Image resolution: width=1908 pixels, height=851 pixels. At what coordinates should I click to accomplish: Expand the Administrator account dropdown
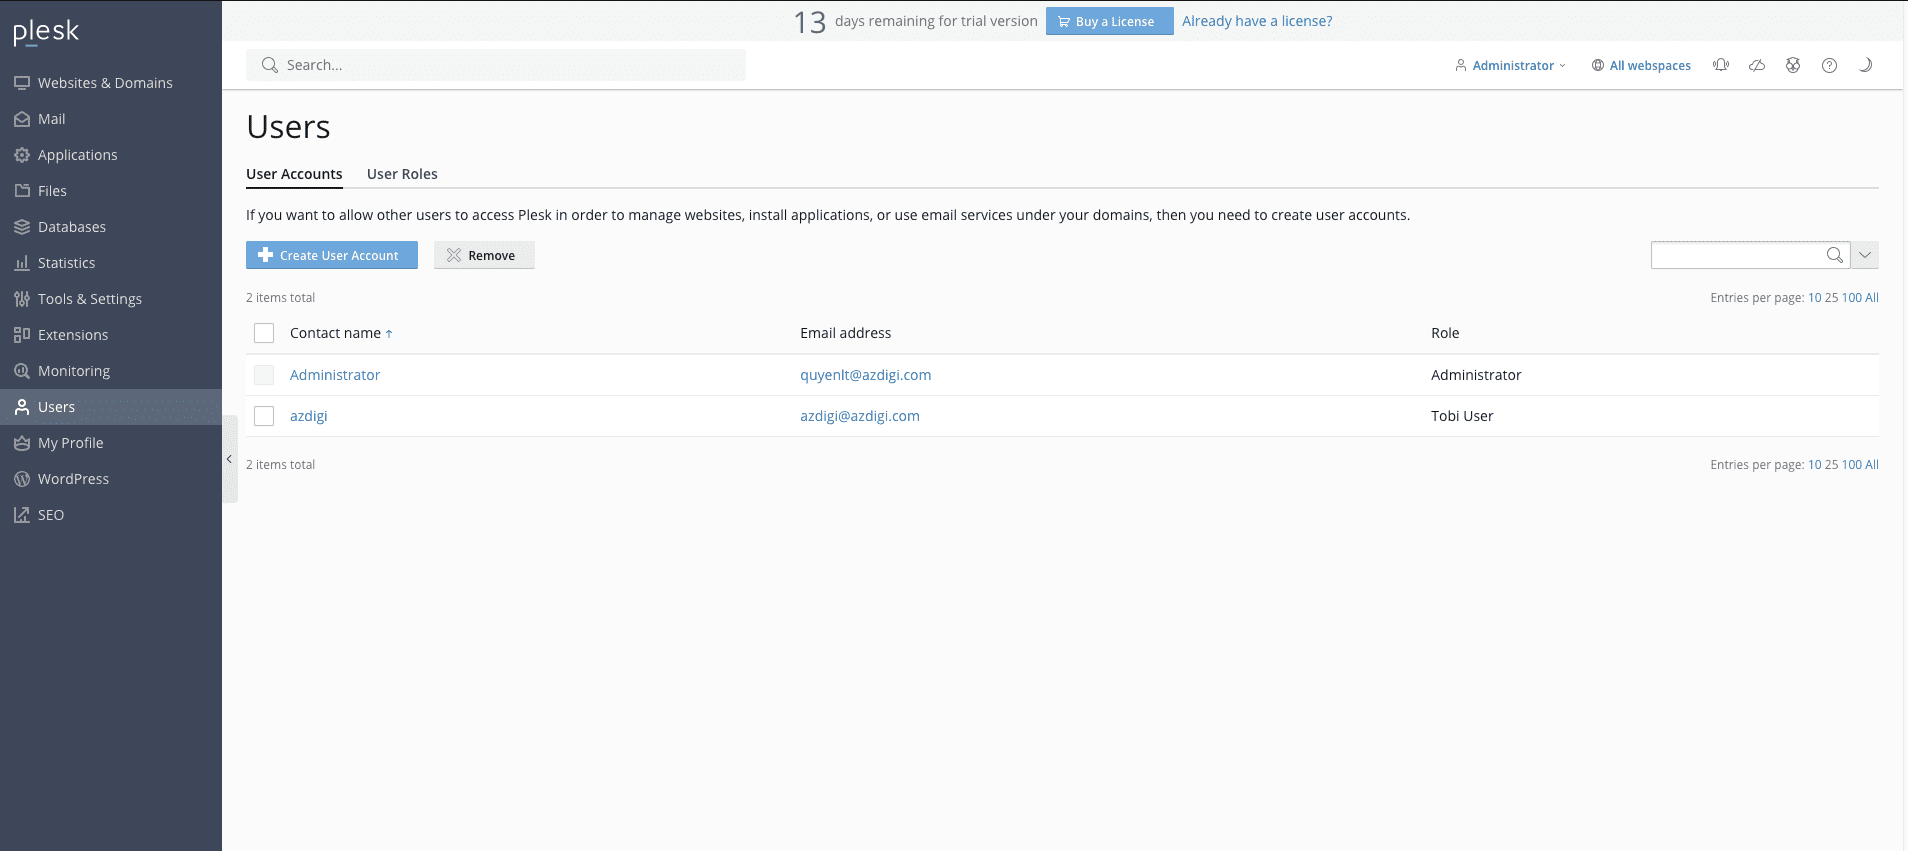click(1512, 65)
